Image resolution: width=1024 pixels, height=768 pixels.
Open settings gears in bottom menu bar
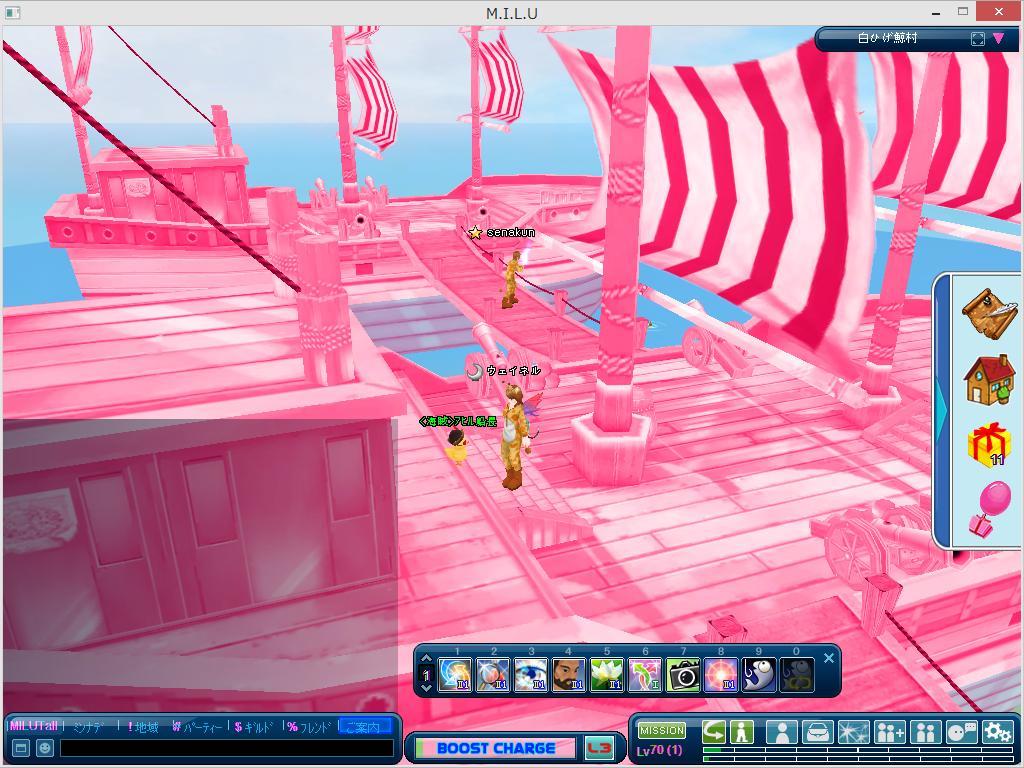[x=997, y=732]
